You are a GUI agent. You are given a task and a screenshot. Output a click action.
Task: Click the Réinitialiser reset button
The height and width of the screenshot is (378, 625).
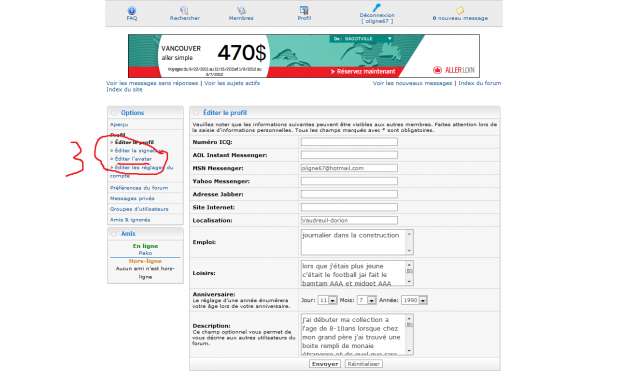tap(364, 364)
